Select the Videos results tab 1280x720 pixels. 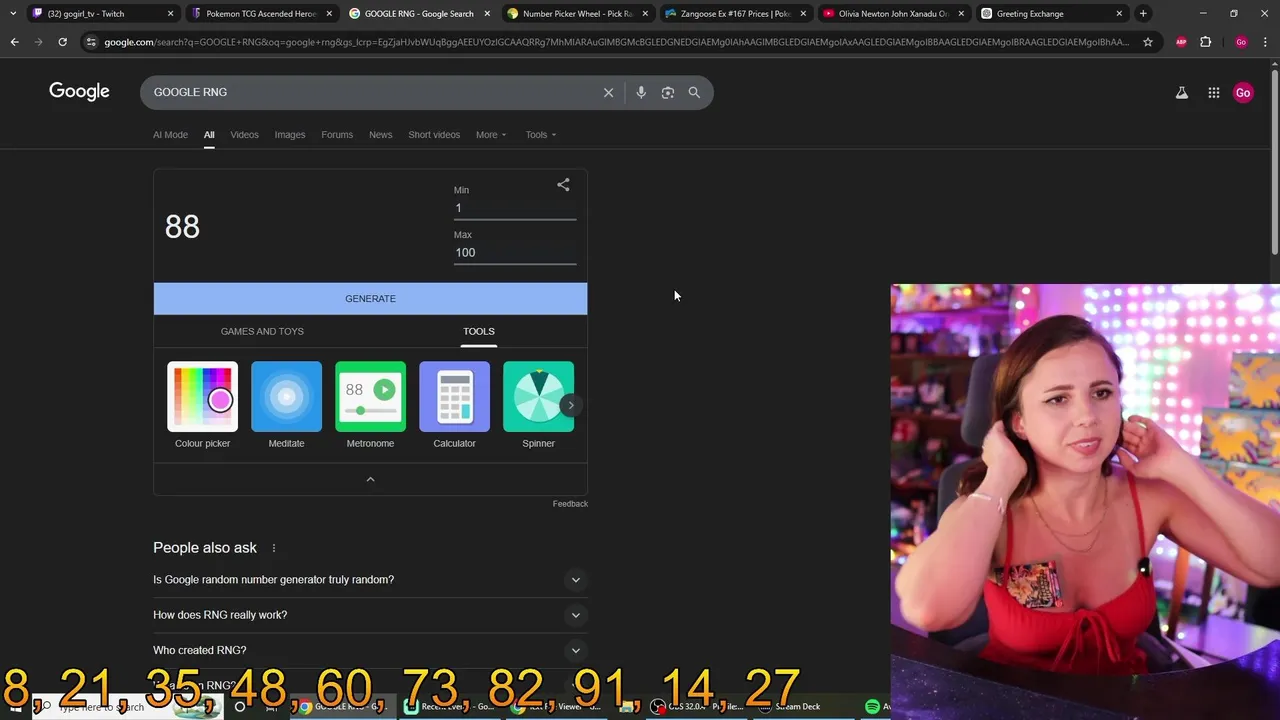(x=244, y=135)
